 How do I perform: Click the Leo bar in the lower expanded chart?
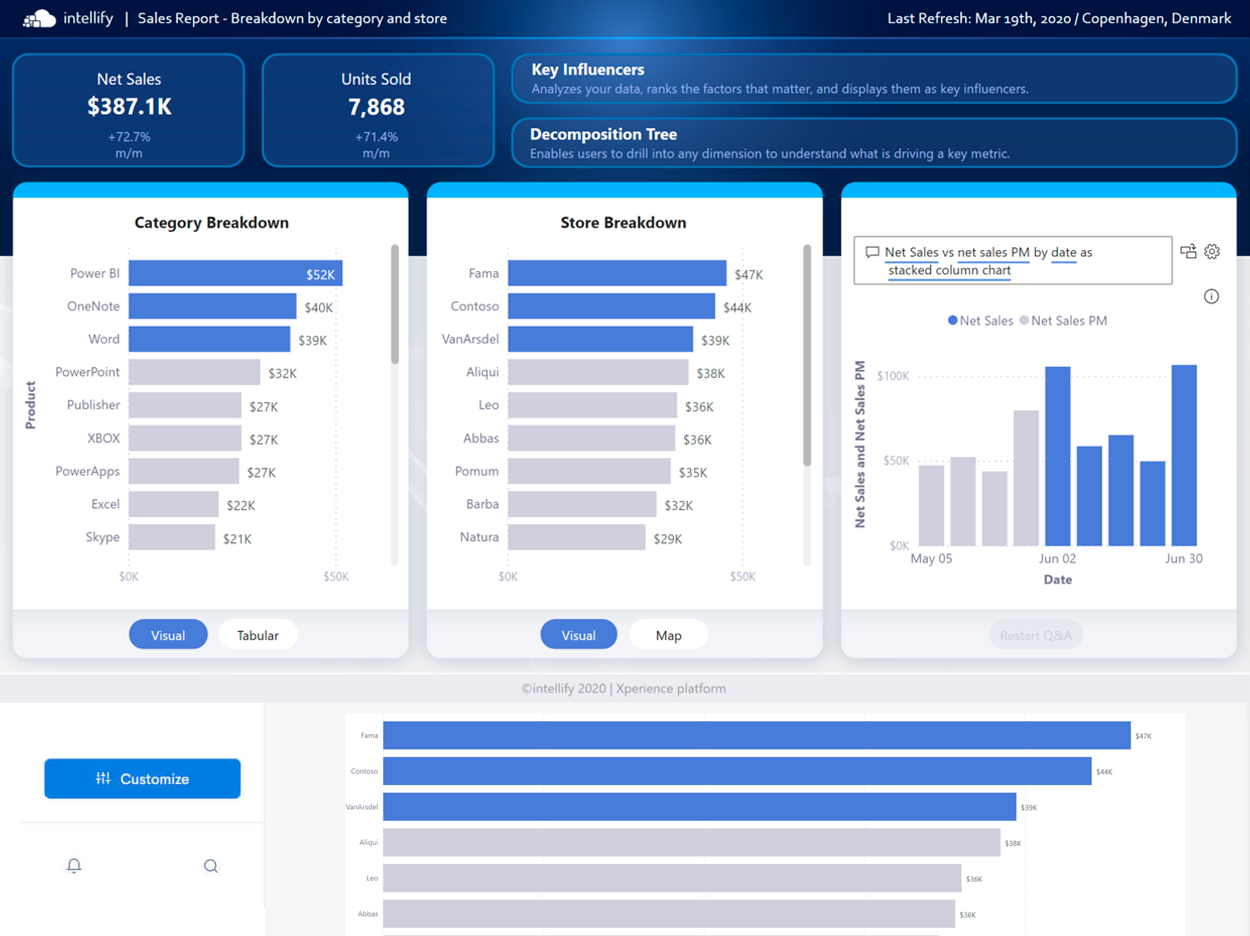click(x=672, y=878)
